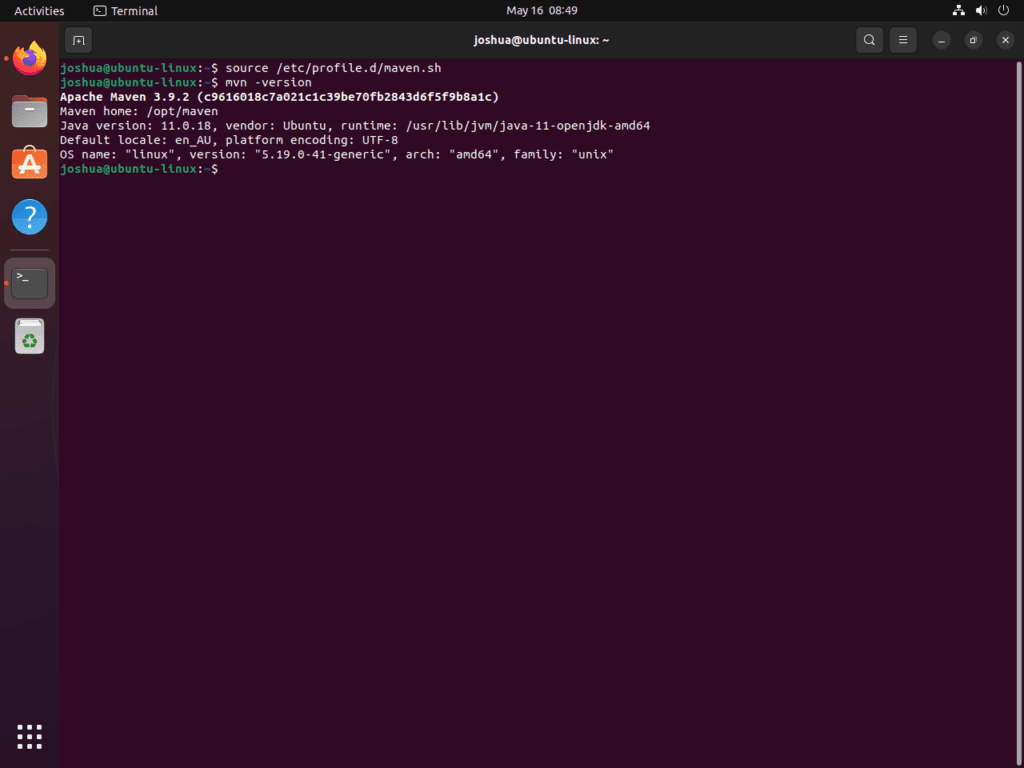Open Ubuntu Software from the dock
1024x768 pixels.
point(29,164)
